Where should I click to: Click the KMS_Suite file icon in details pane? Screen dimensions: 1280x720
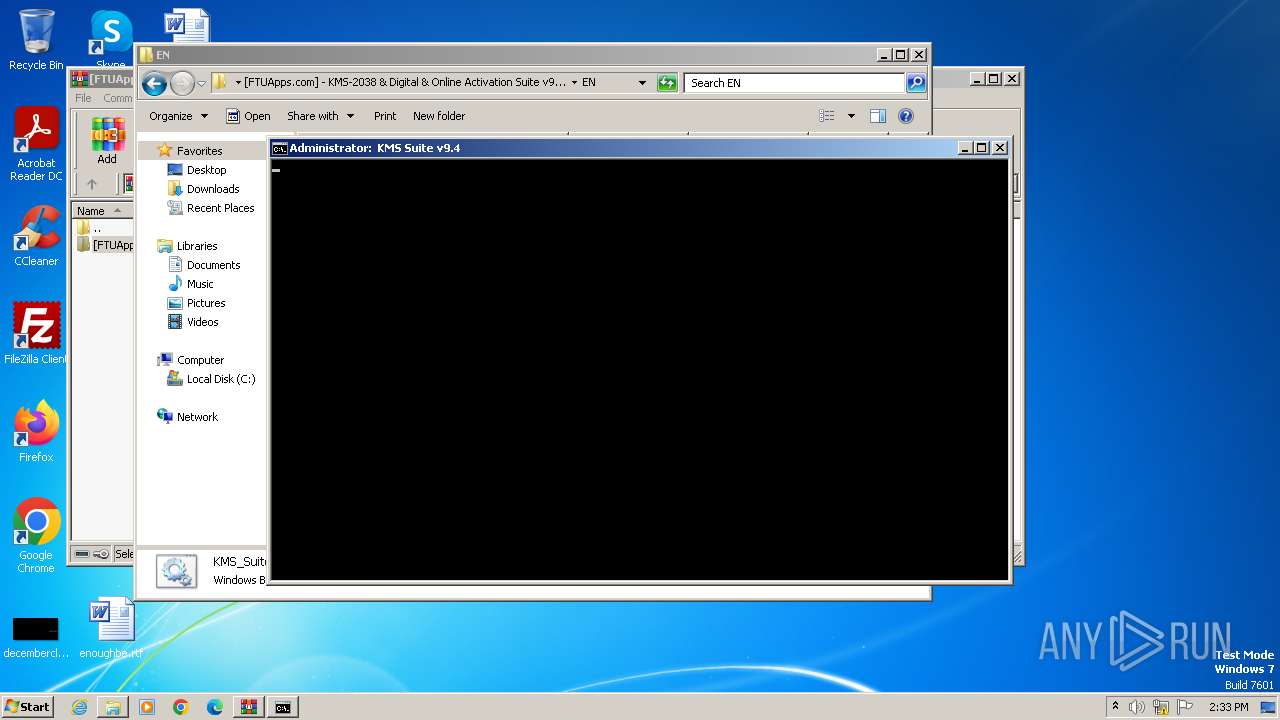(177, 571)
